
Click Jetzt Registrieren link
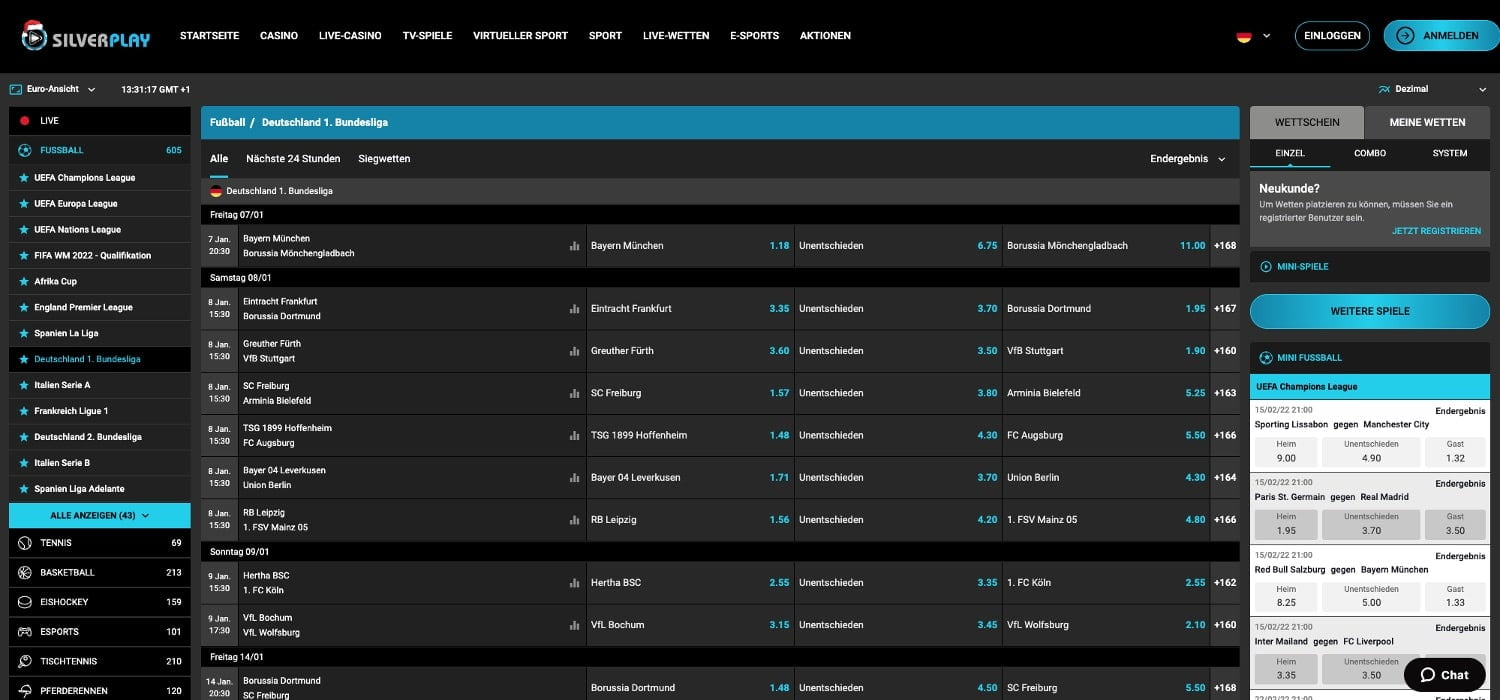point(1436,231)
